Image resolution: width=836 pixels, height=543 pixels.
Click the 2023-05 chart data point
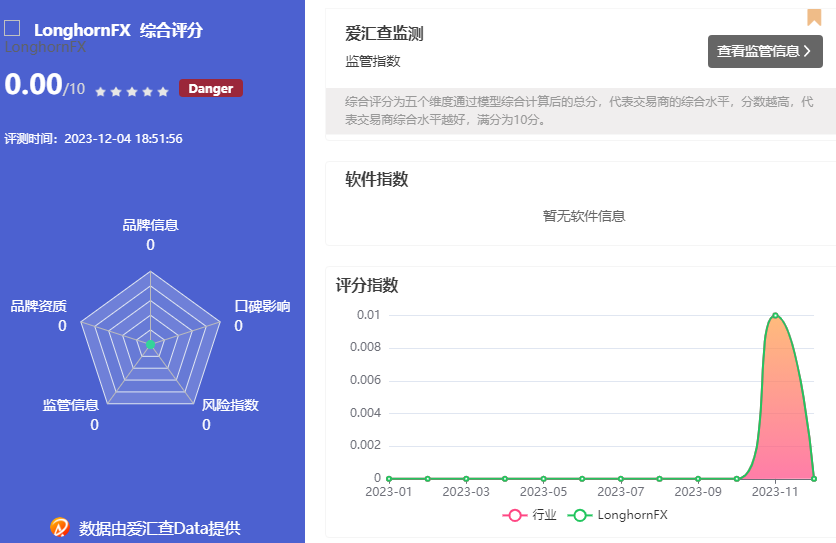click(543, 478)
